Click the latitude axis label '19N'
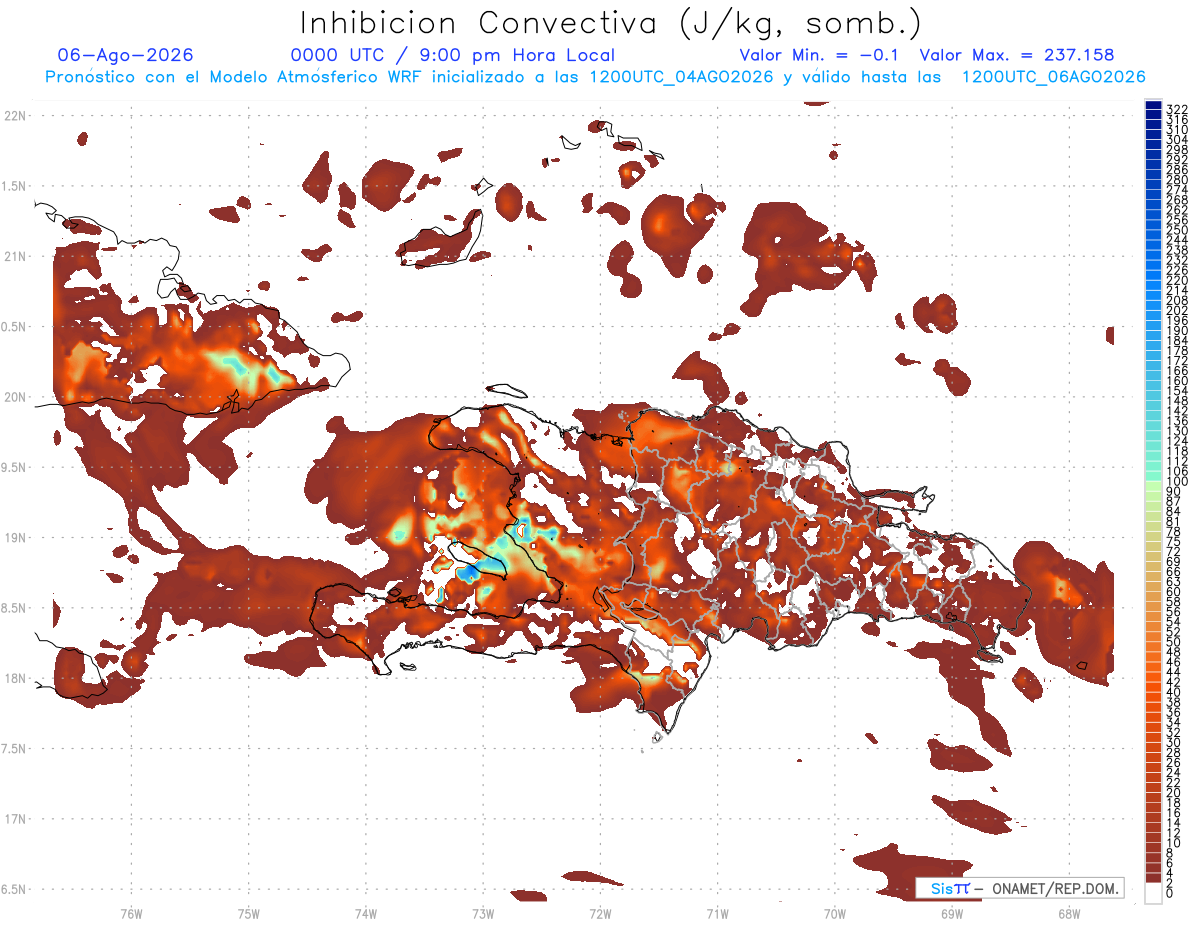1200x927 pixels. click(x=15, y=538)
